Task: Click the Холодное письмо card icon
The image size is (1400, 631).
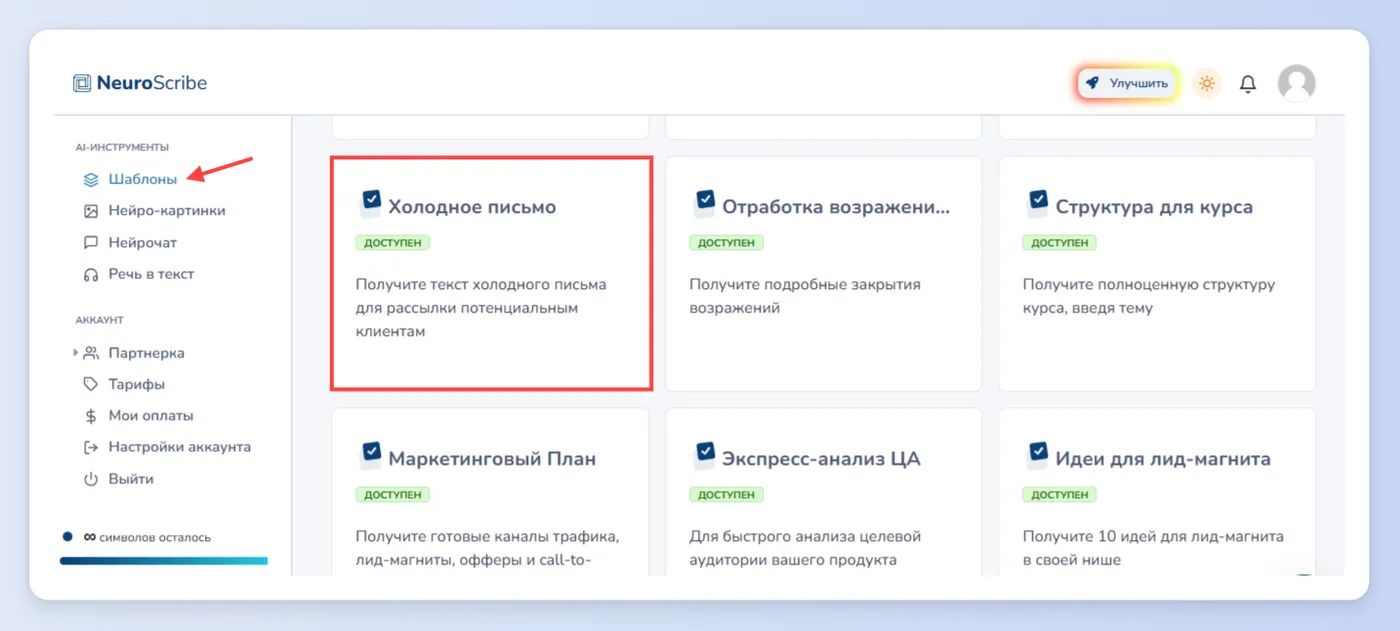Action: pos(370,204)
